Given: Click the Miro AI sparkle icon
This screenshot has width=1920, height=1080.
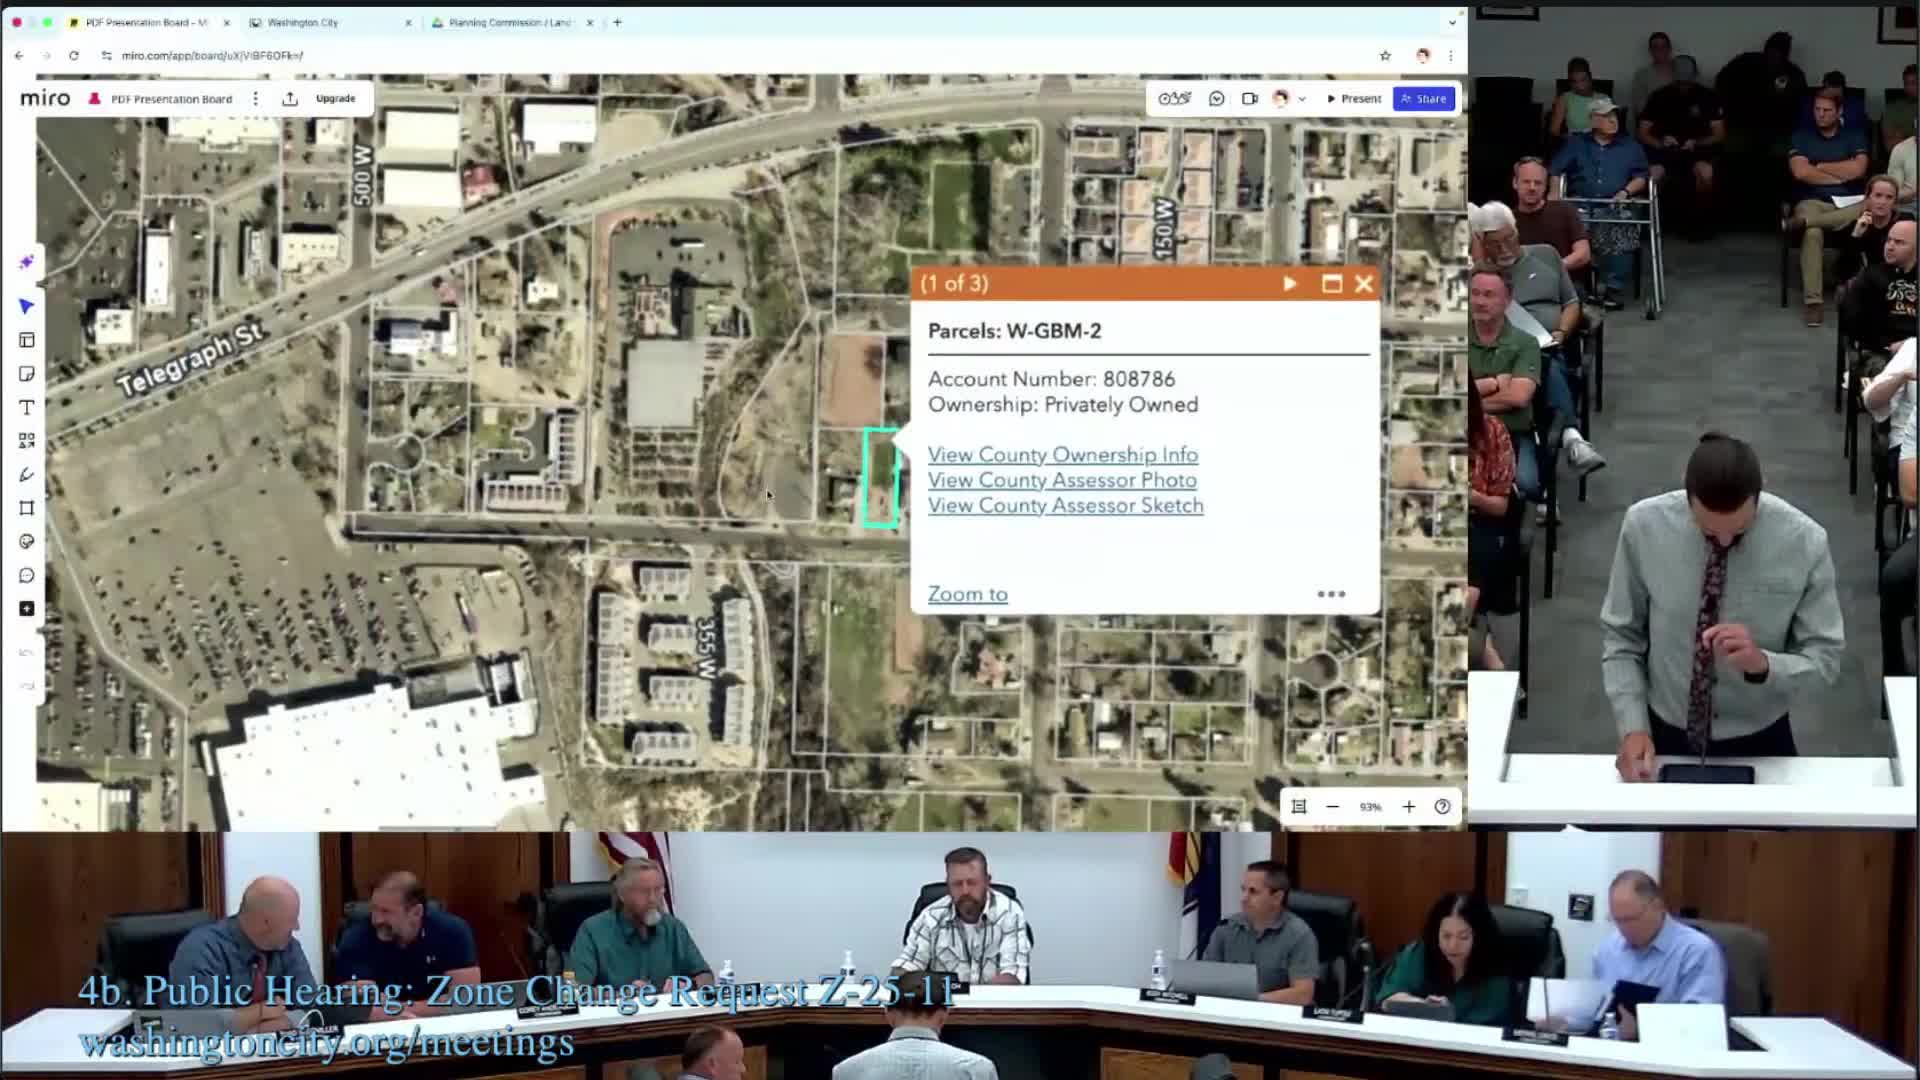Looking at the screenshot, I should (27, 262).
